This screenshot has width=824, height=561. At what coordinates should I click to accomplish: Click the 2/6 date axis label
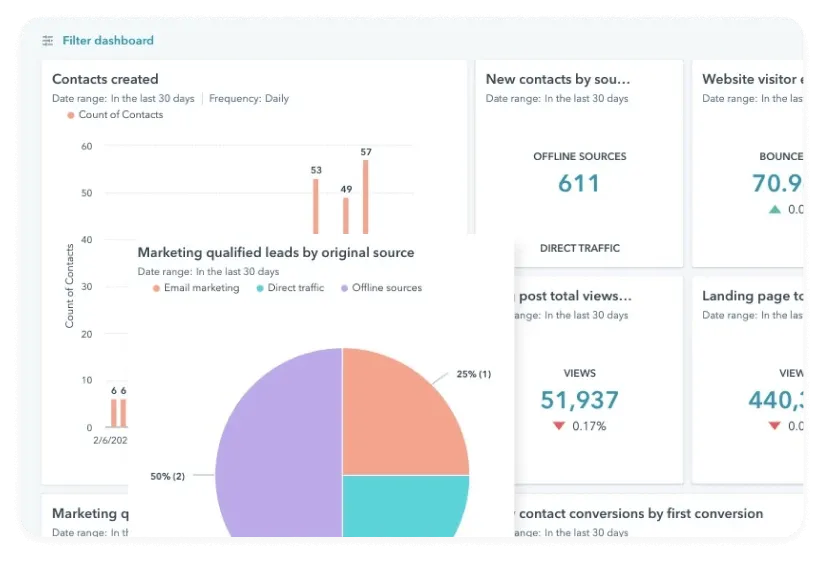point(110,441)
